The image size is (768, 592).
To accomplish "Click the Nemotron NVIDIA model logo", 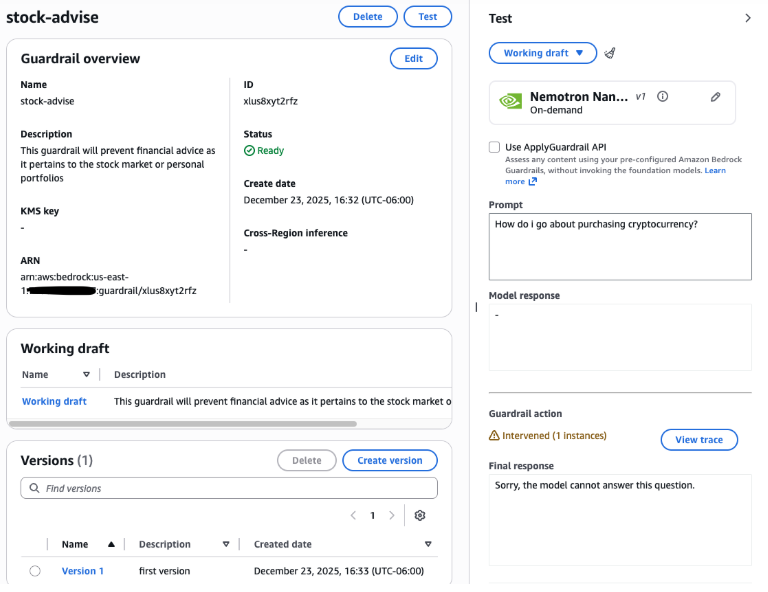I will (510, 101).
